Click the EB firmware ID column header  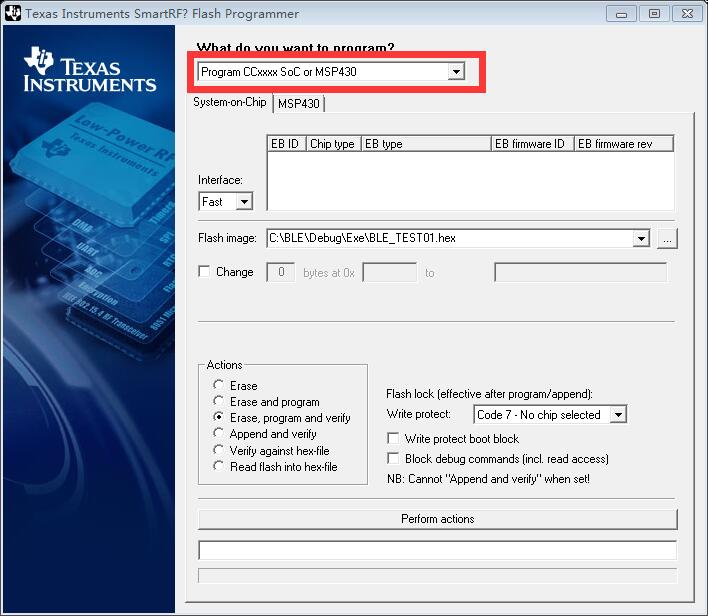click(533, 144)
